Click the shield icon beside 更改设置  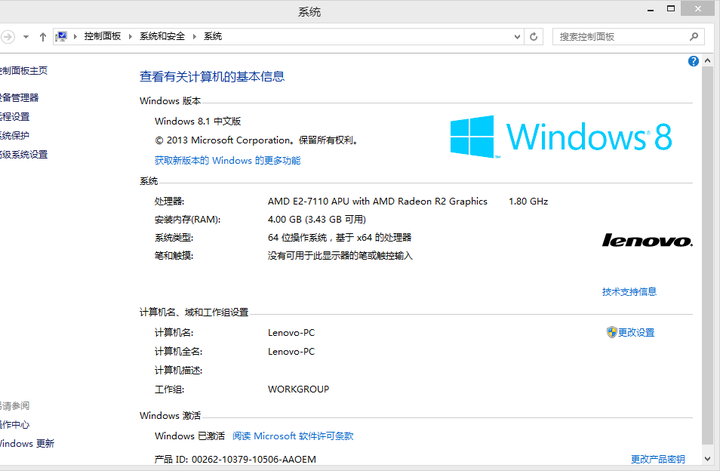pos(612,332)
